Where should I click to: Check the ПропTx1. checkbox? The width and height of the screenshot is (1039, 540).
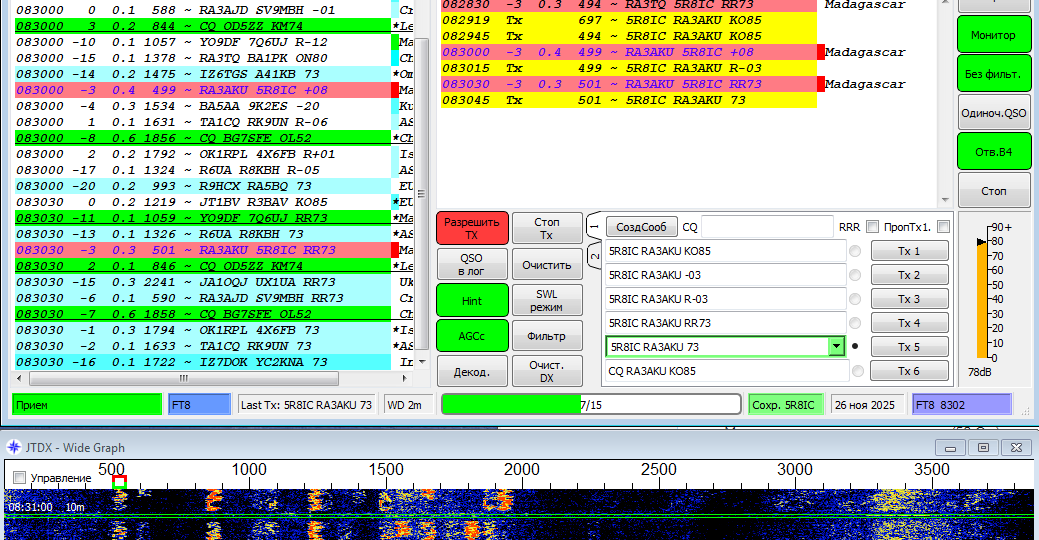coord(944,227)
